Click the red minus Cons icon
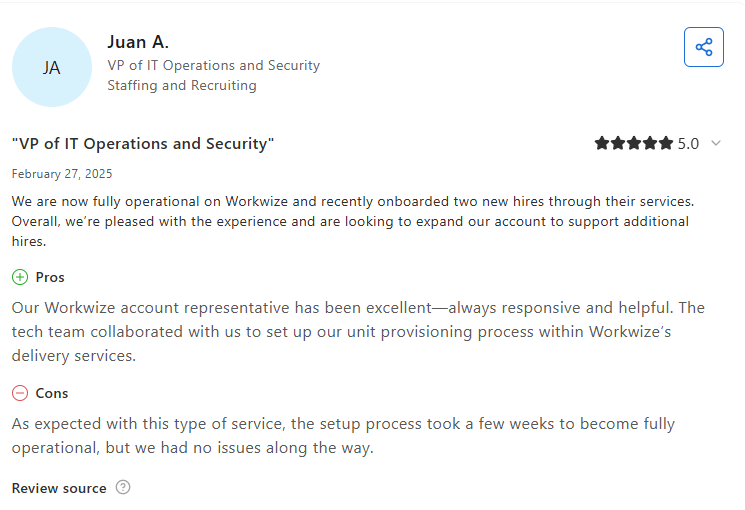This screenshot has width=745, height=510. coord(20,393)
